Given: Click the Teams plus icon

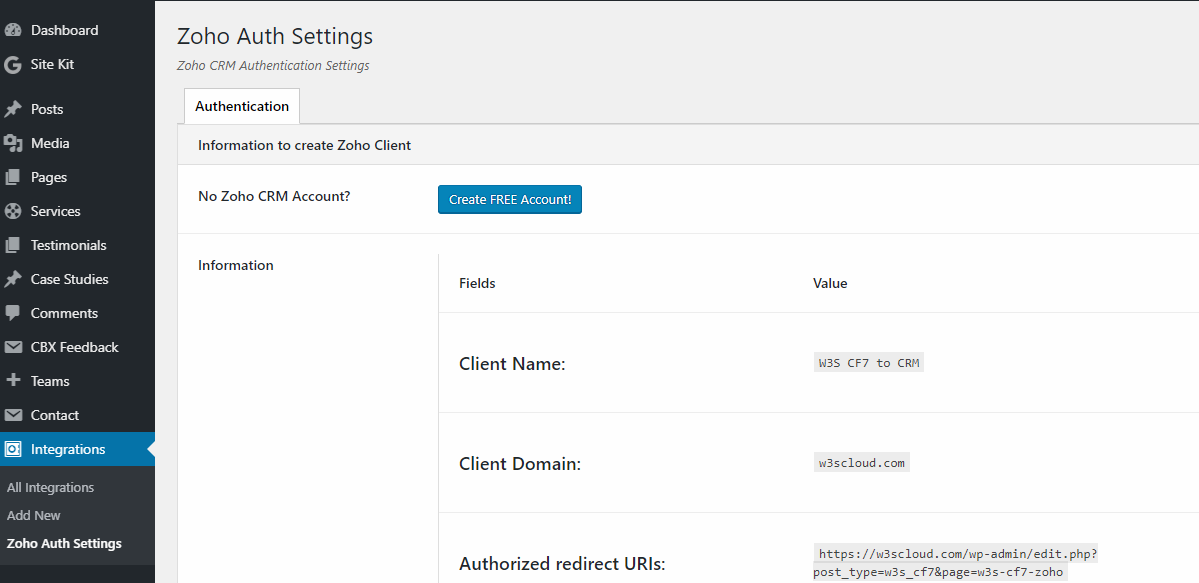Looking at the screenshot, I should pos(13,381).
